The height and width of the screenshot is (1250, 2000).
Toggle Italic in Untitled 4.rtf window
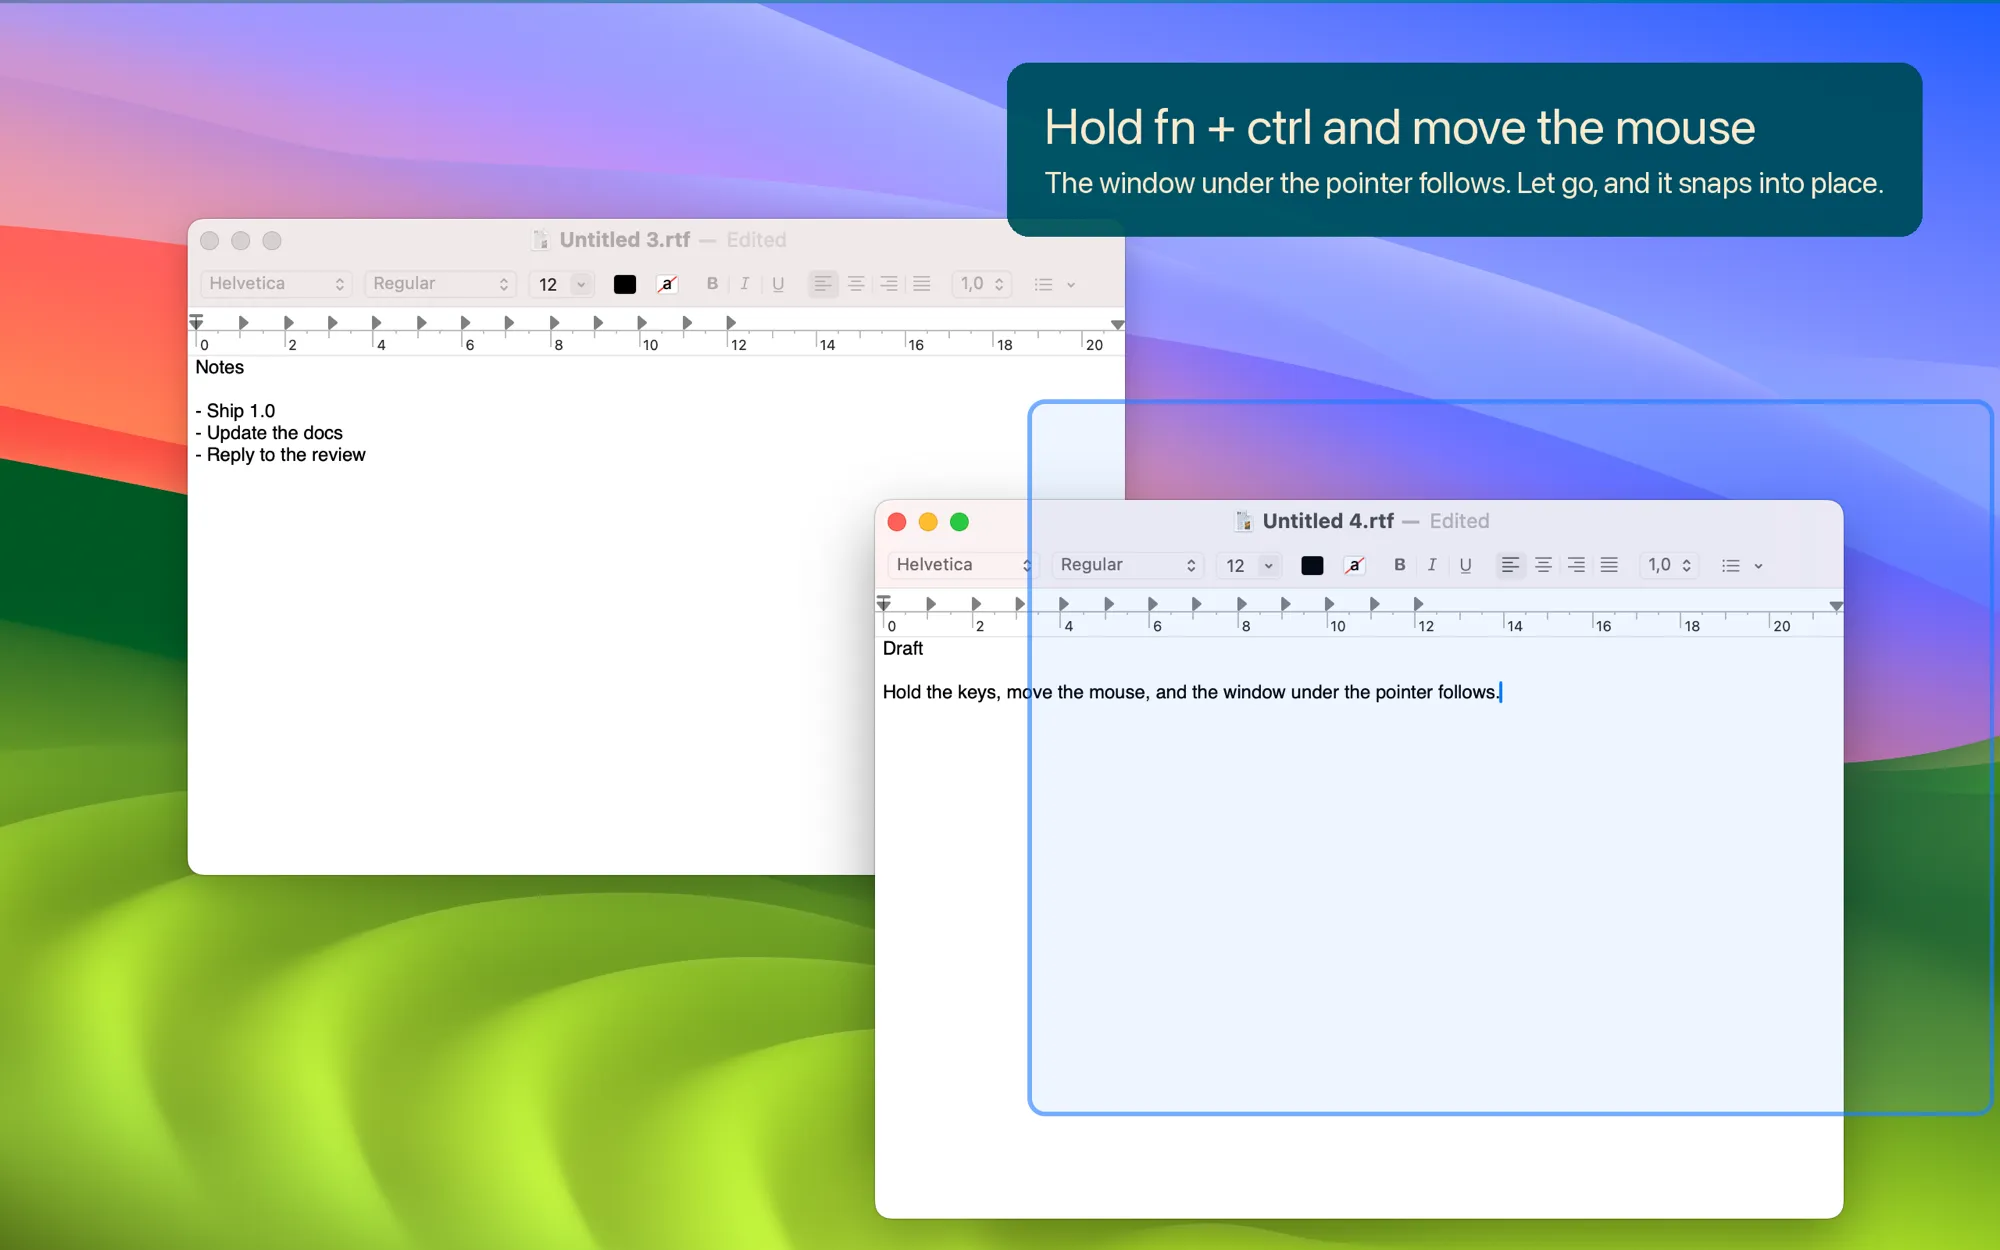point(1432,565)
